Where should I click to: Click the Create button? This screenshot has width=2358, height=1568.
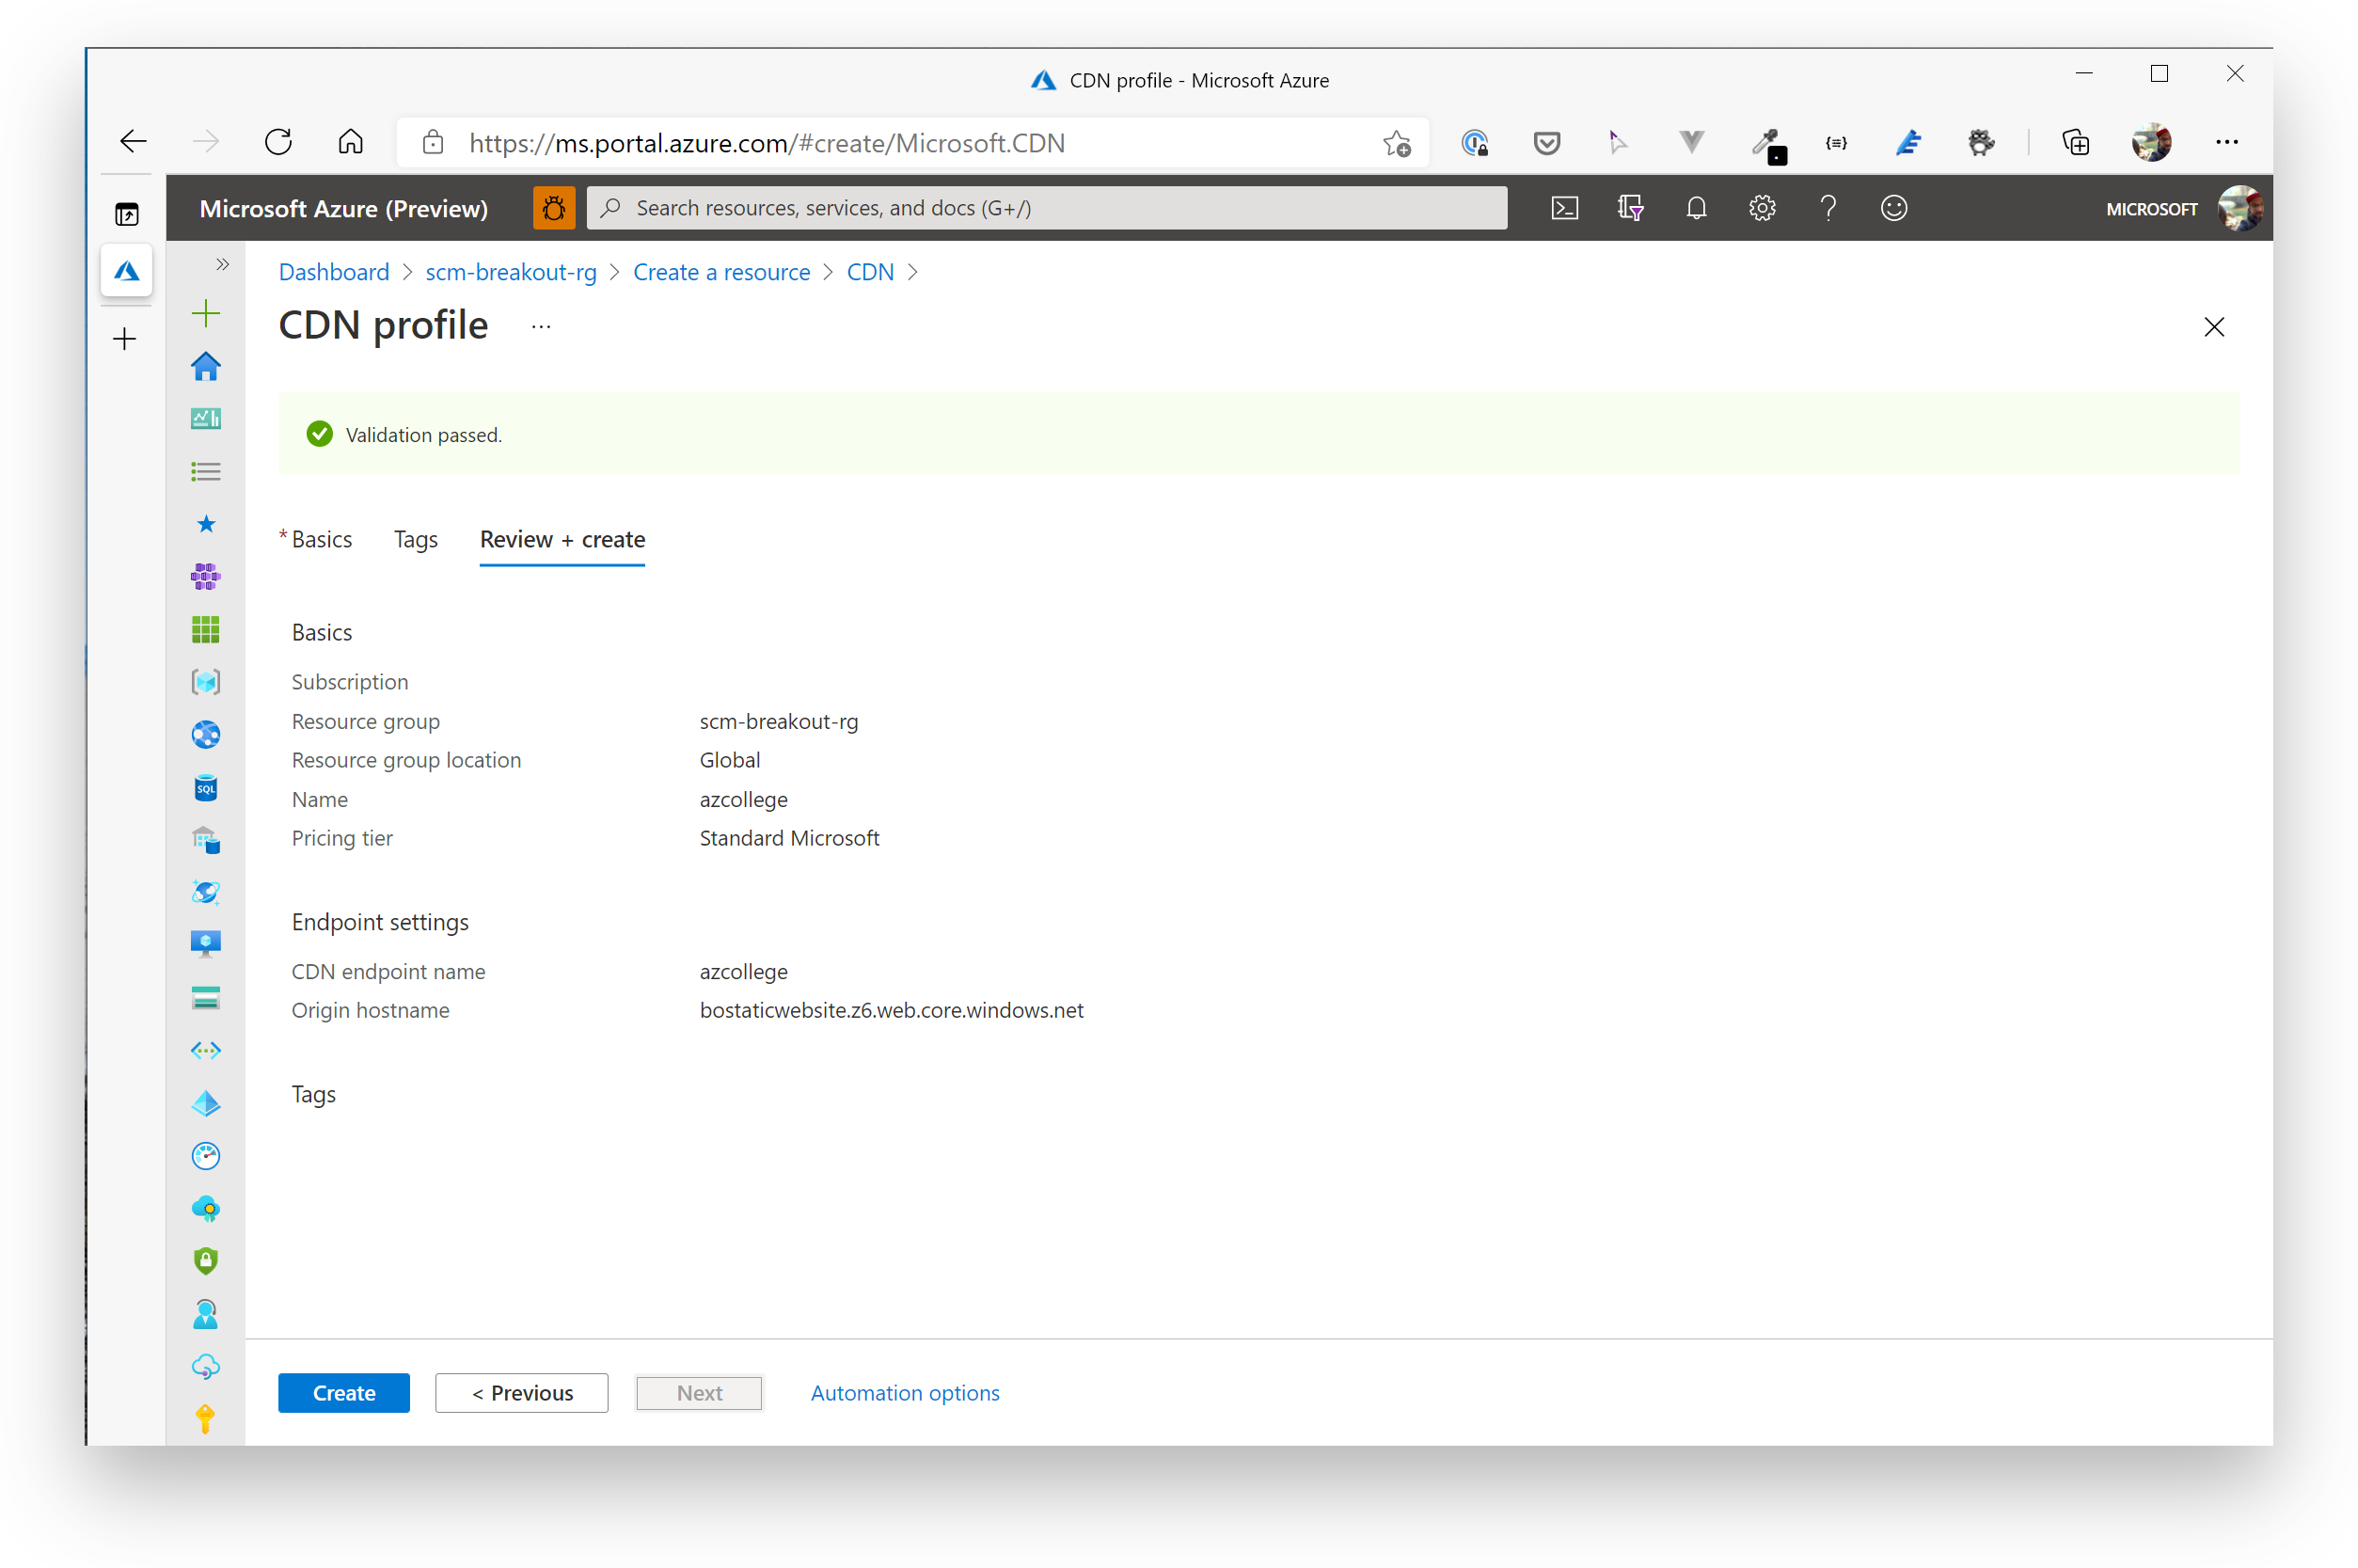click(x=343, y=1392)
